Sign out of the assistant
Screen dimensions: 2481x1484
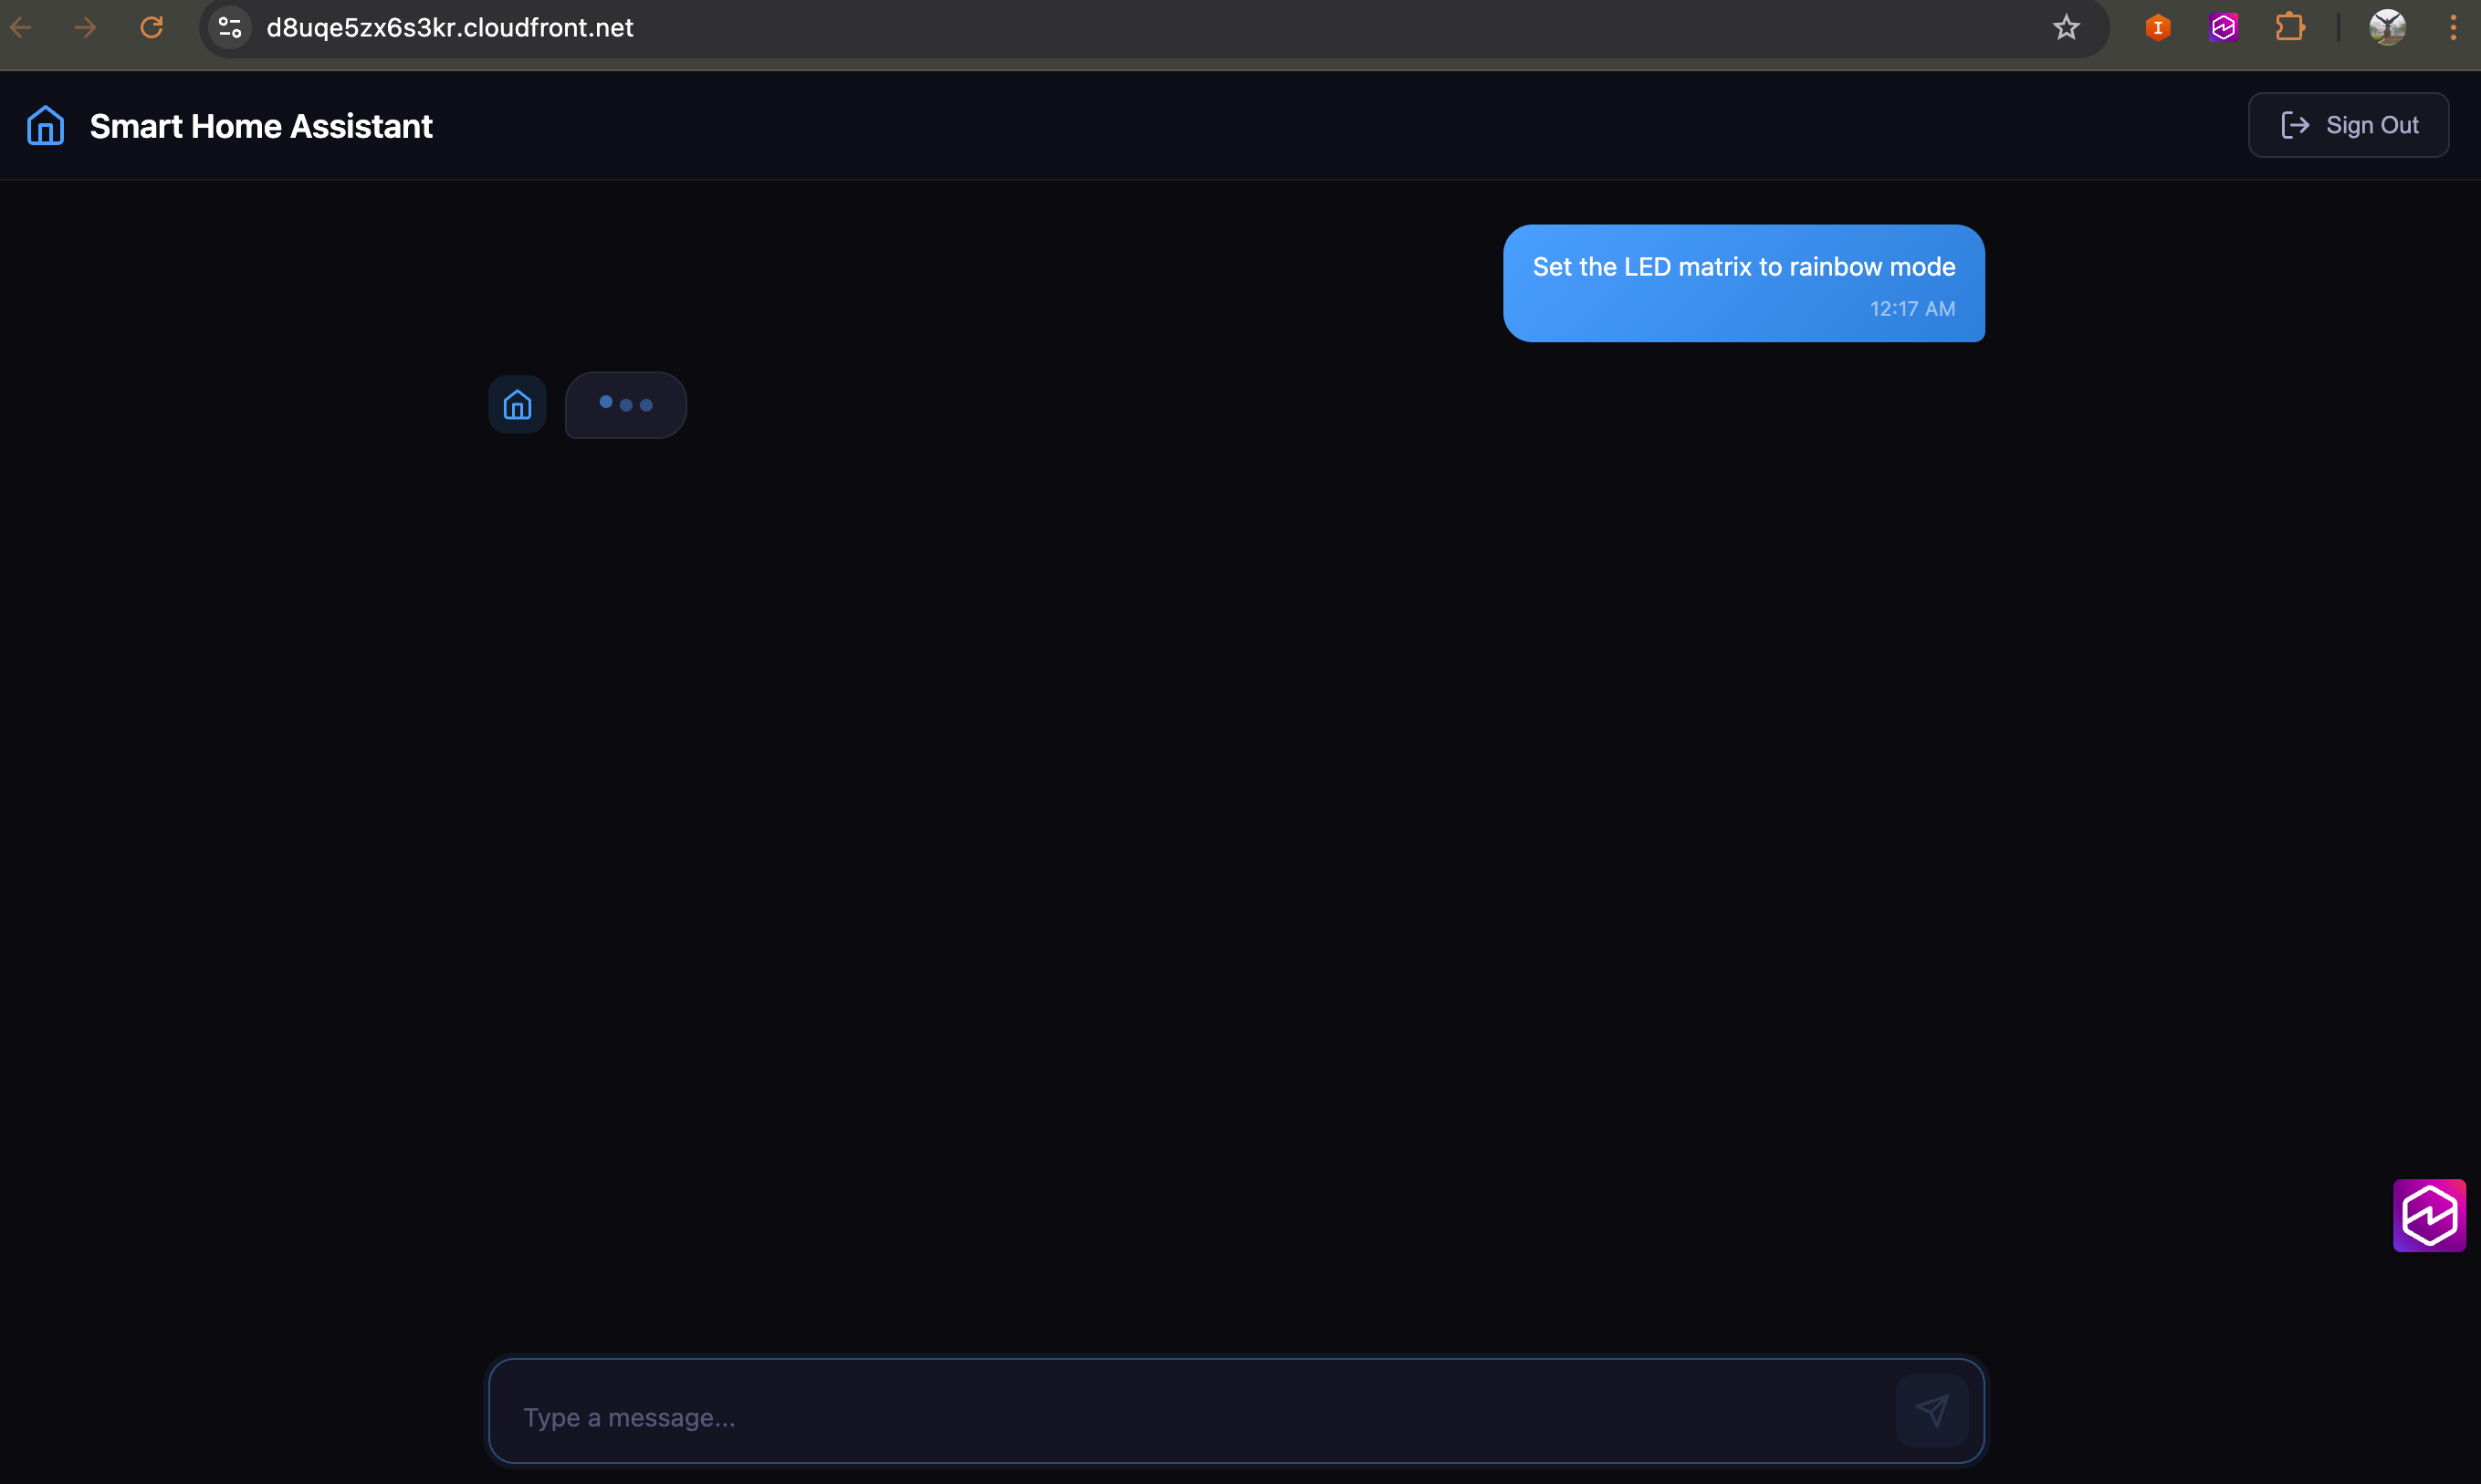pyautogui.click(x=2348, y=125)
